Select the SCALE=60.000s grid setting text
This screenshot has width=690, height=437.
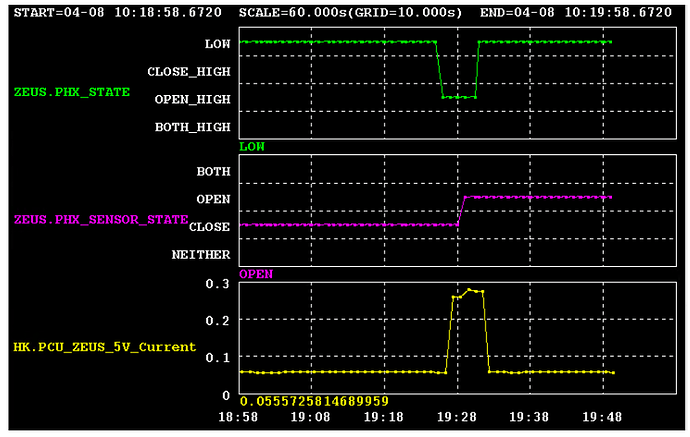point(355,13)
